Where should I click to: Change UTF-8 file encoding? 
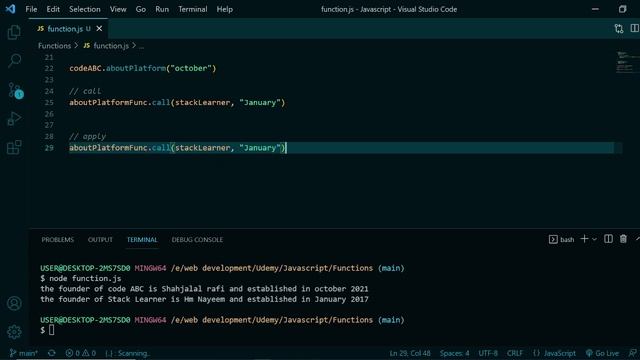click(488, 353)
